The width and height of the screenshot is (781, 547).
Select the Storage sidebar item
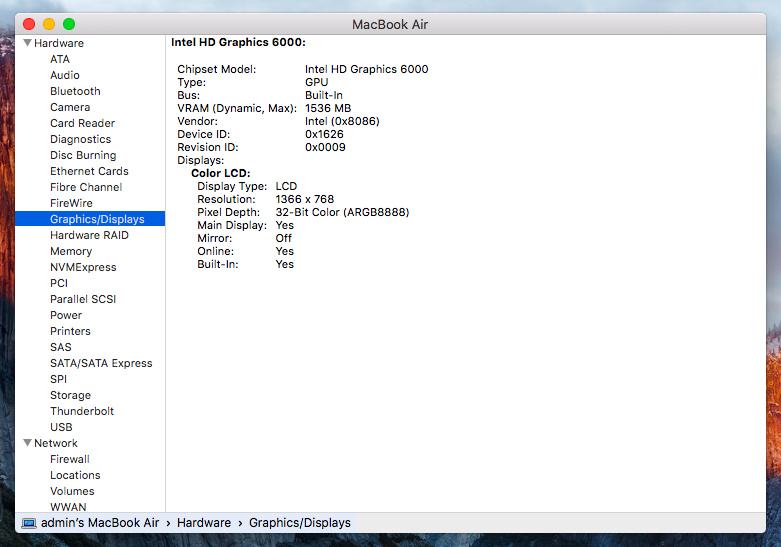coord(70,395)
